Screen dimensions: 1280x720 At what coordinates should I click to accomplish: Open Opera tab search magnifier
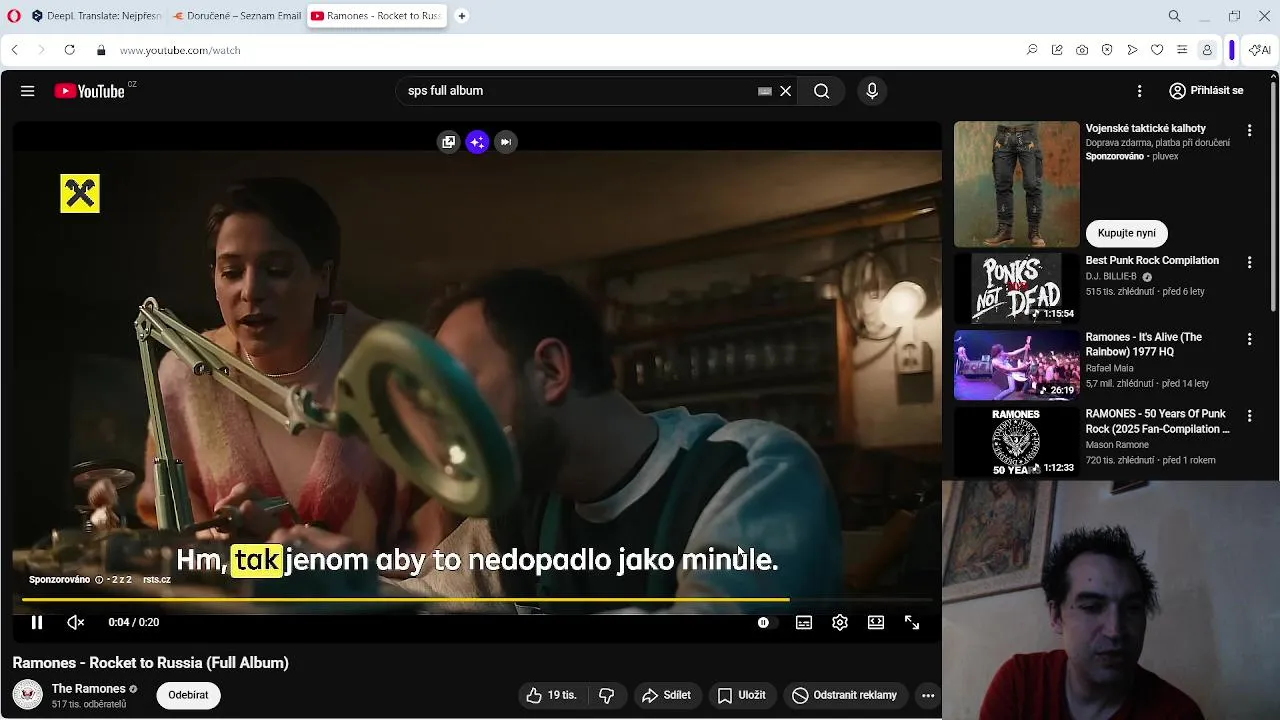[1175, 16]
